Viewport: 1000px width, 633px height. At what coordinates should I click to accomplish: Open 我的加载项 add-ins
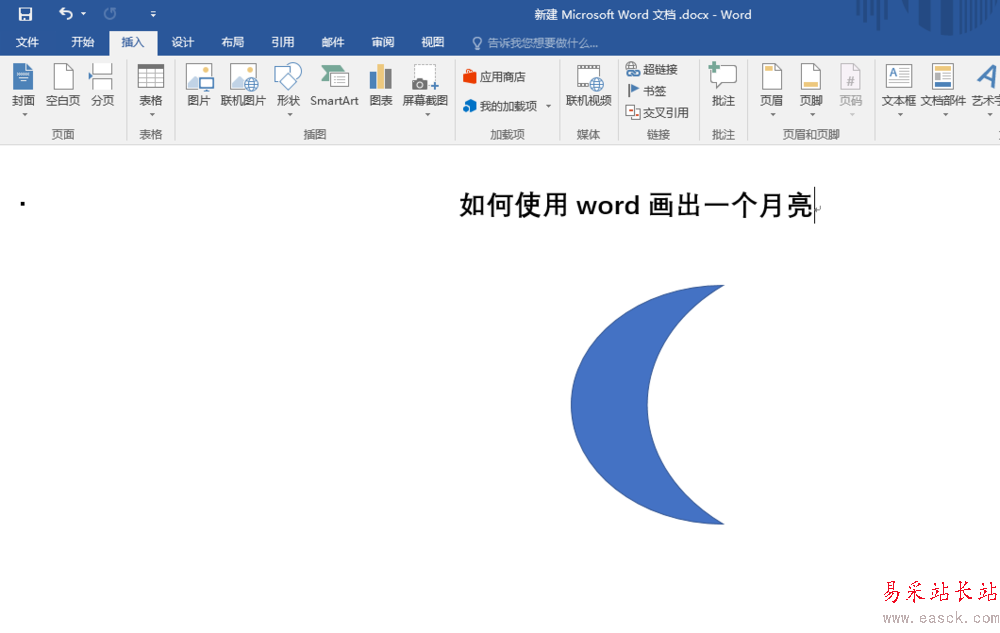click(x=501, y=106)
